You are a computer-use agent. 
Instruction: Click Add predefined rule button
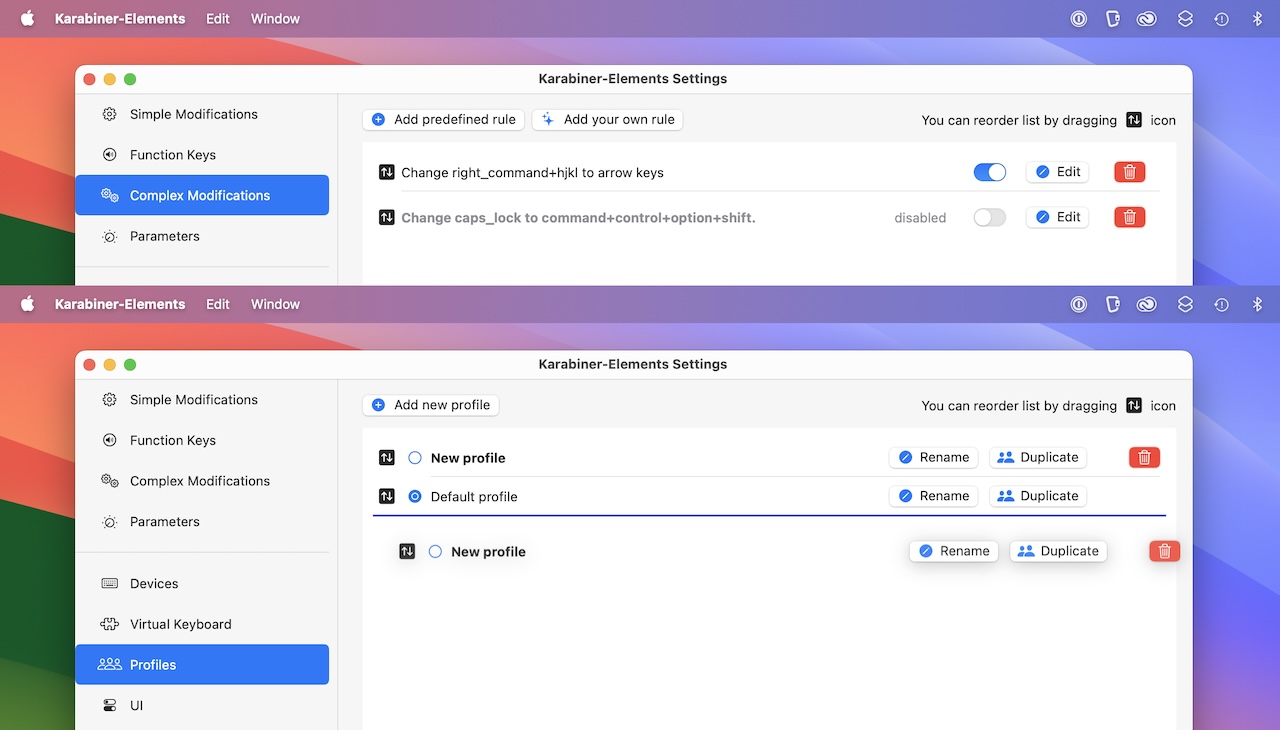(444, 119)
